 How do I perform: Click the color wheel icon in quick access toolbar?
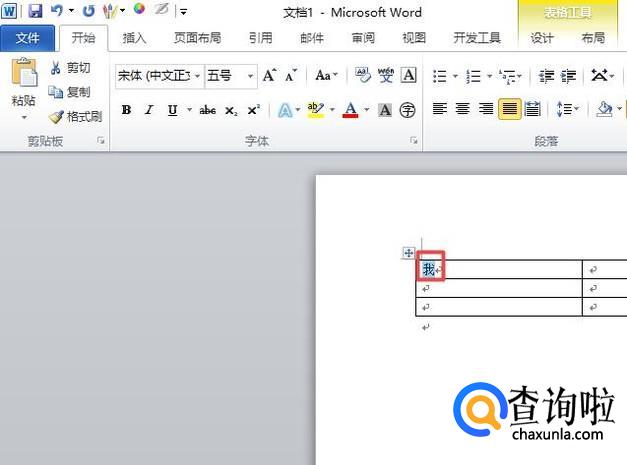(139, 9)
